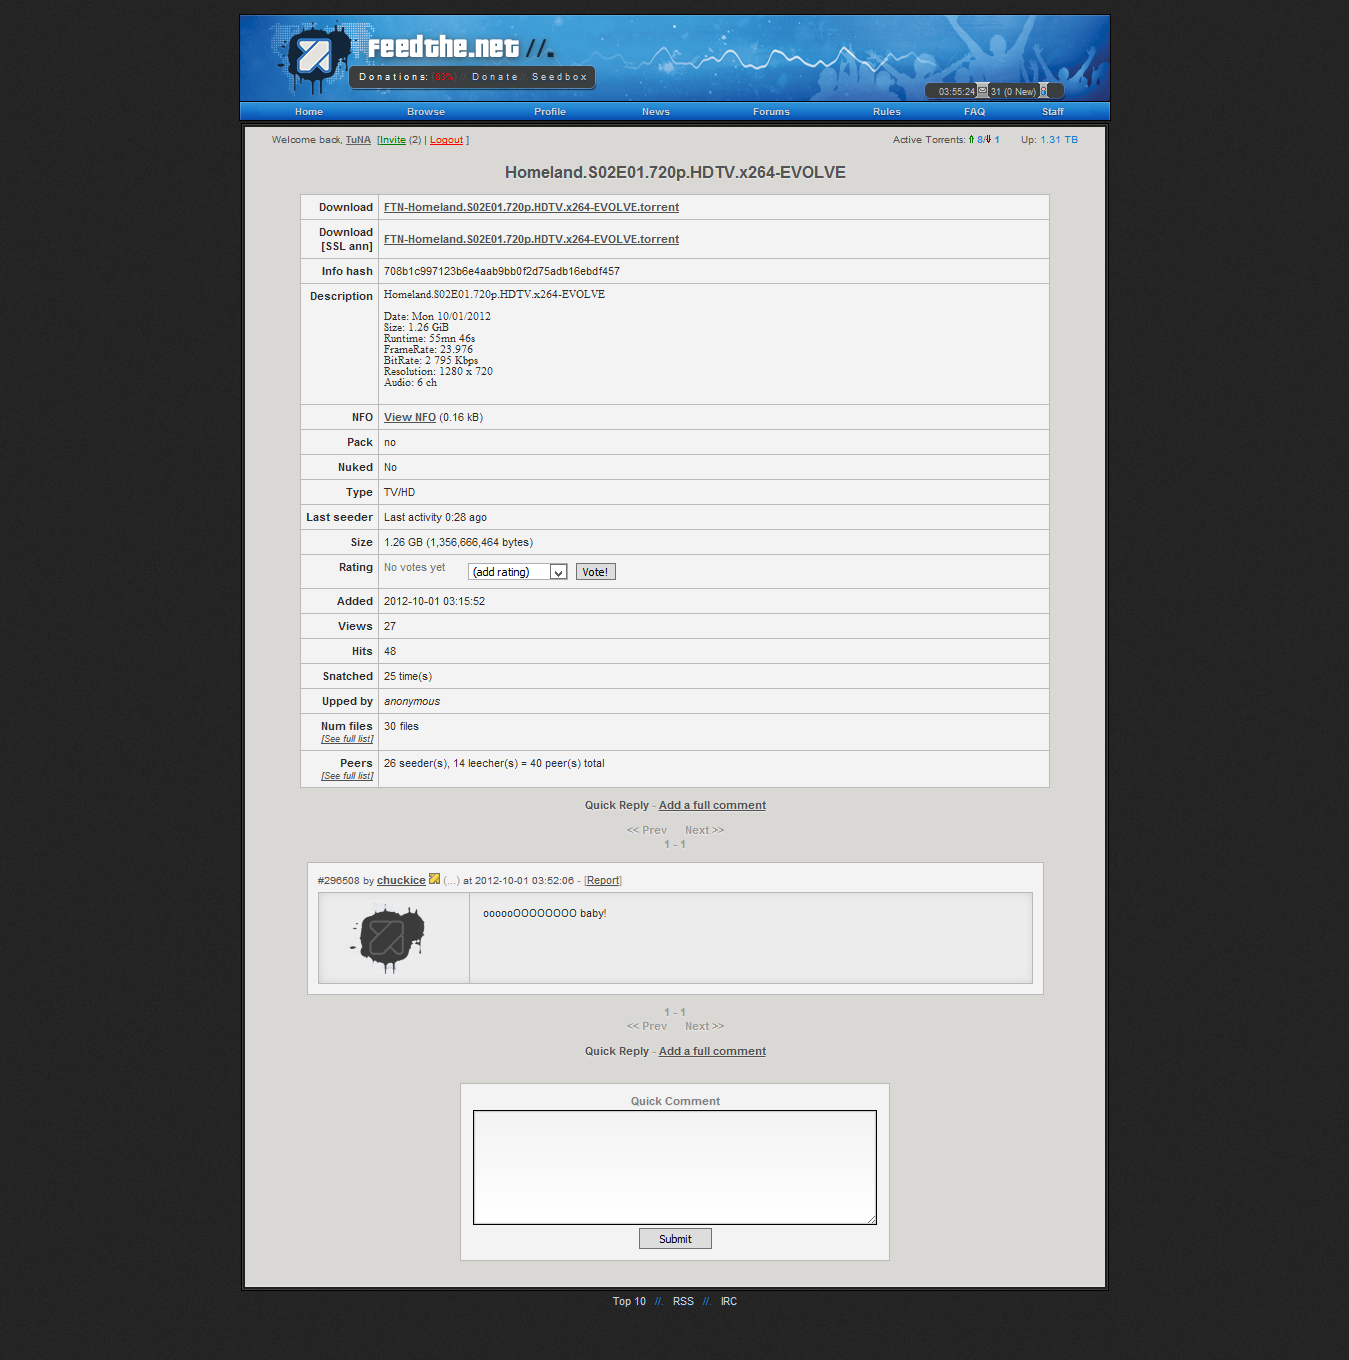Click the '1.31 TB' upload amount

(1059, 140)
